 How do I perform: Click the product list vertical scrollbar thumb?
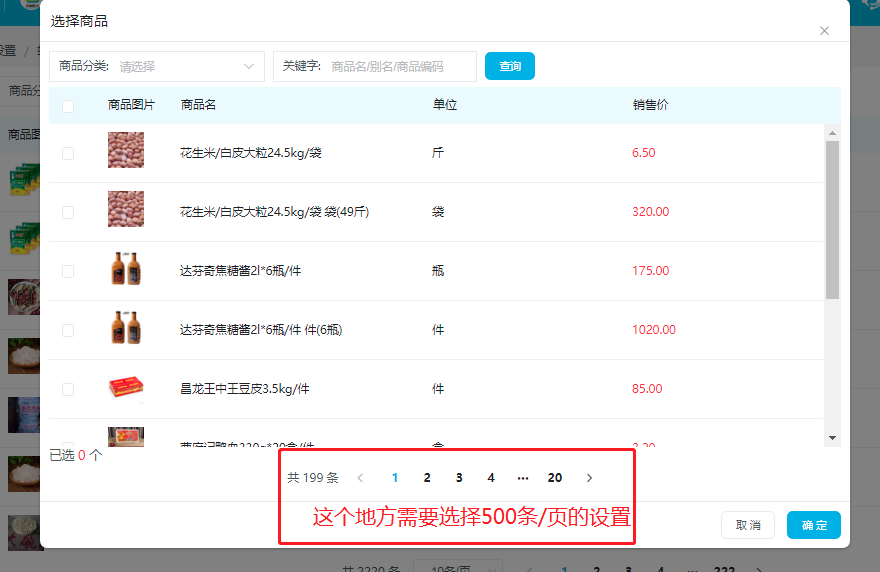[x=832, y=220]
